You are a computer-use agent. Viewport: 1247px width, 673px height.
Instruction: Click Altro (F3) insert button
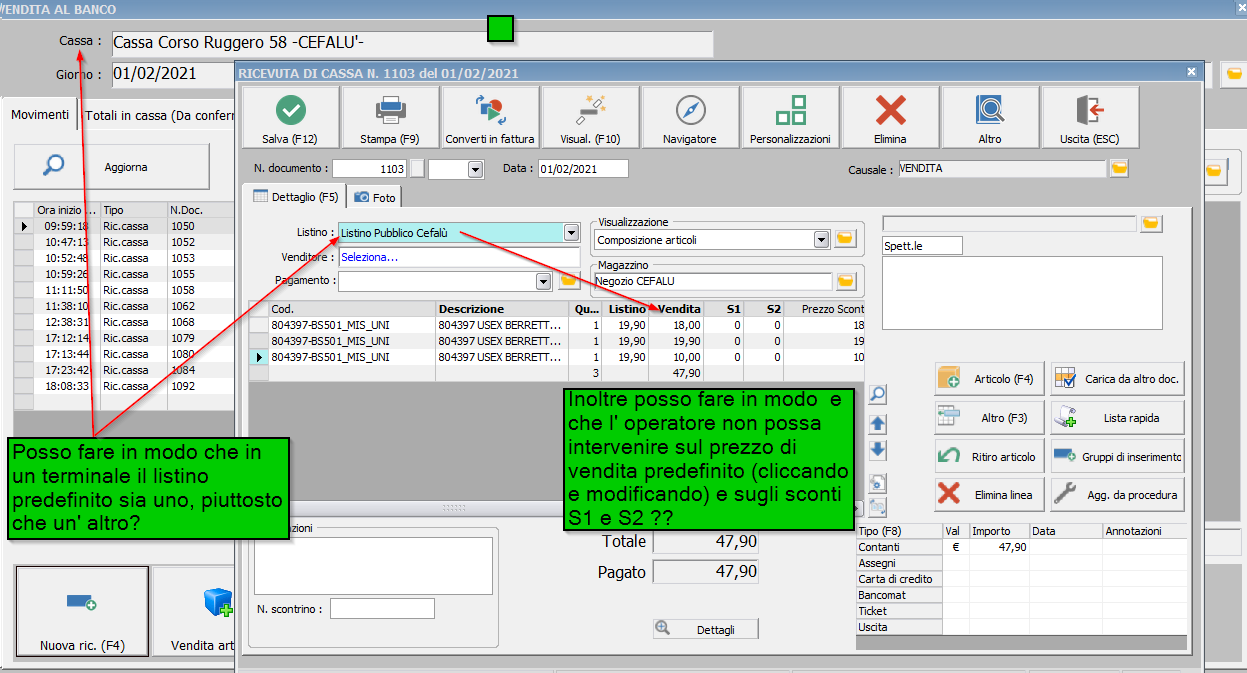(990, 417)
